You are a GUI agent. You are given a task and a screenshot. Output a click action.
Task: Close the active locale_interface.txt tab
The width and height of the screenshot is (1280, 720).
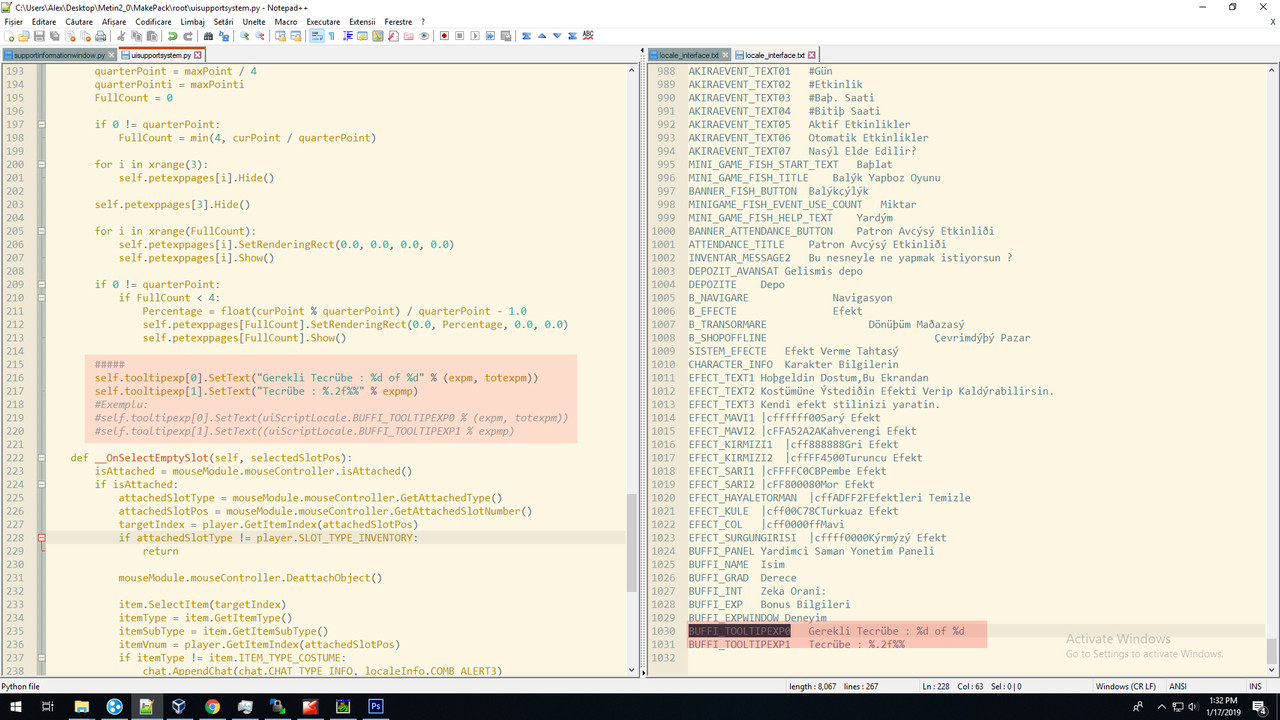[812, 55]
